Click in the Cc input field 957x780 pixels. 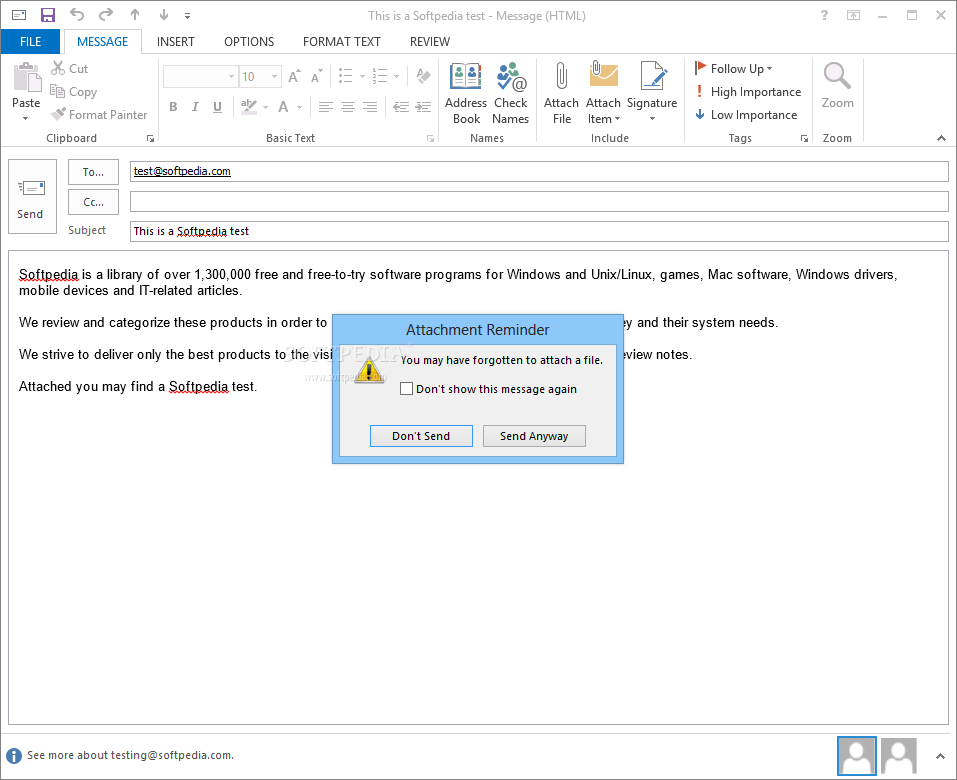539,201
